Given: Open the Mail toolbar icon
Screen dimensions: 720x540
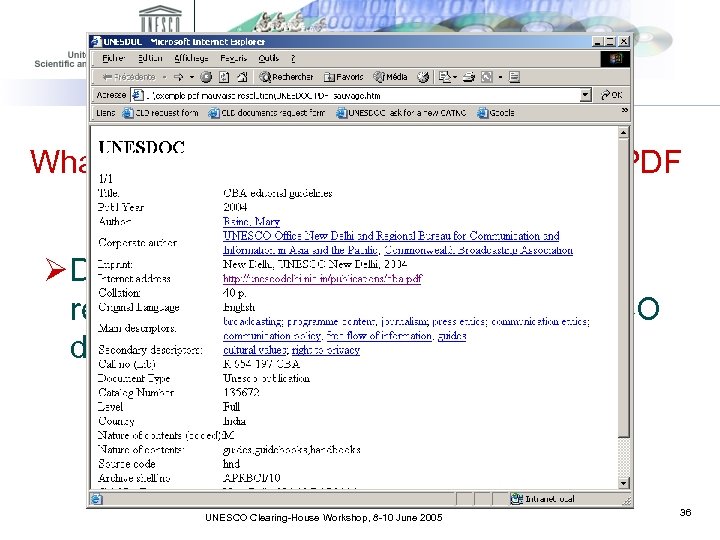Looking at the screenshot, I should click(444, 77).
